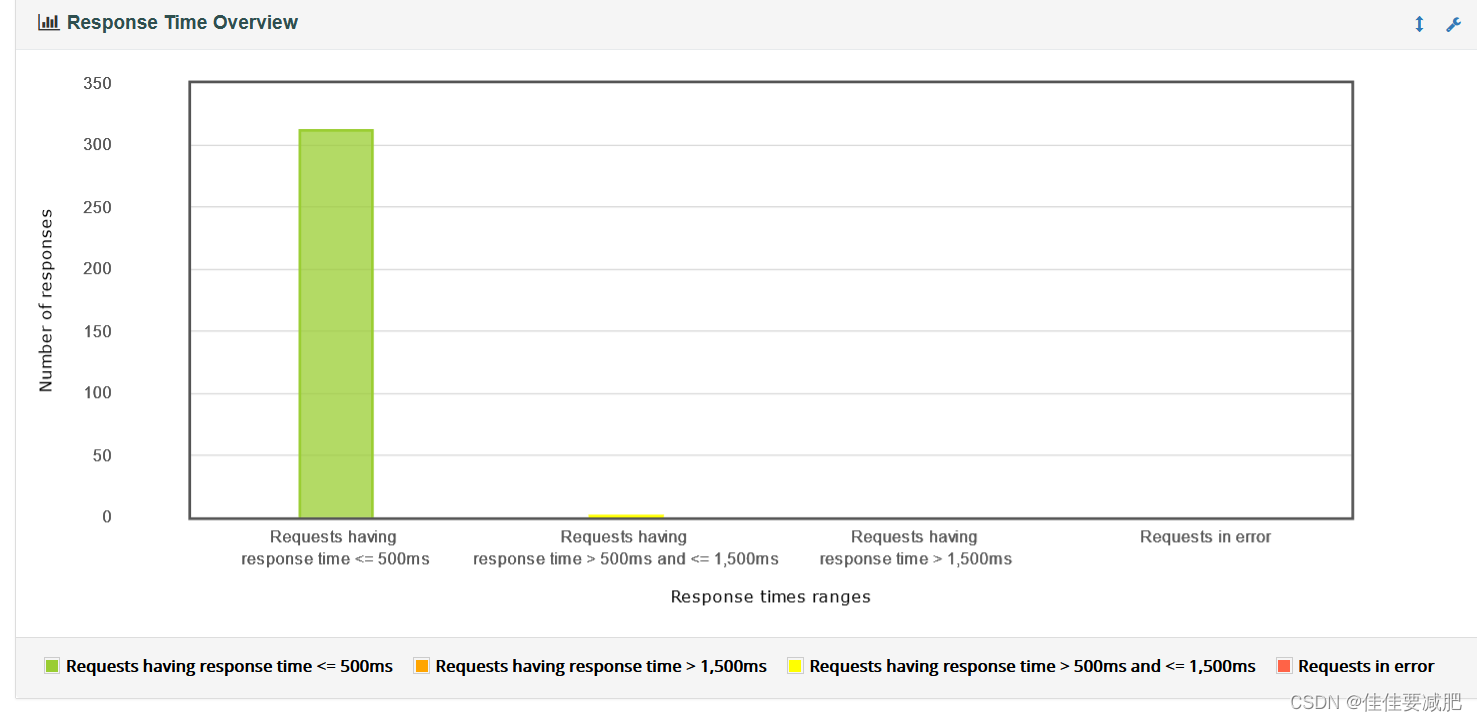Click legend label response time > 500ms and <= 1,500ms

[x=1032, y=666]
